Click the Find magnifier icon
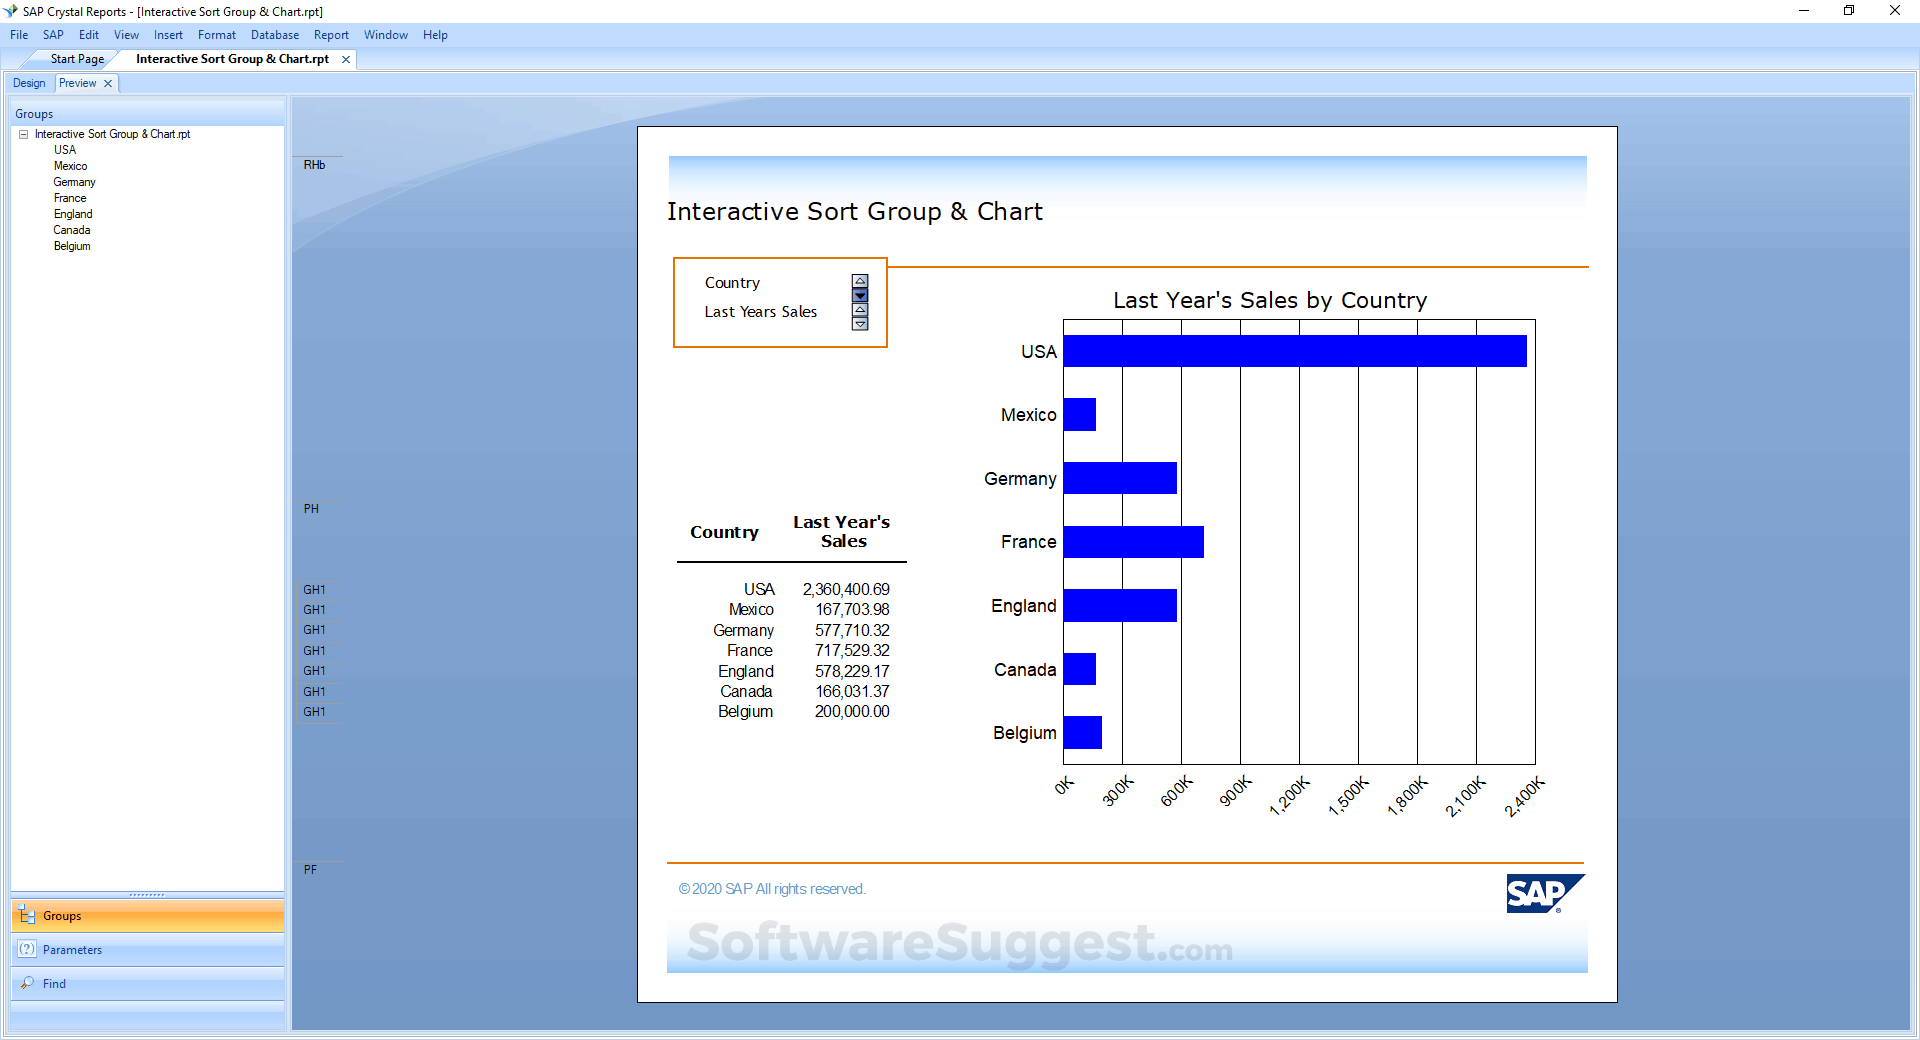The width and height of the screenshot is (1920, 1040). tap(27, 983)
